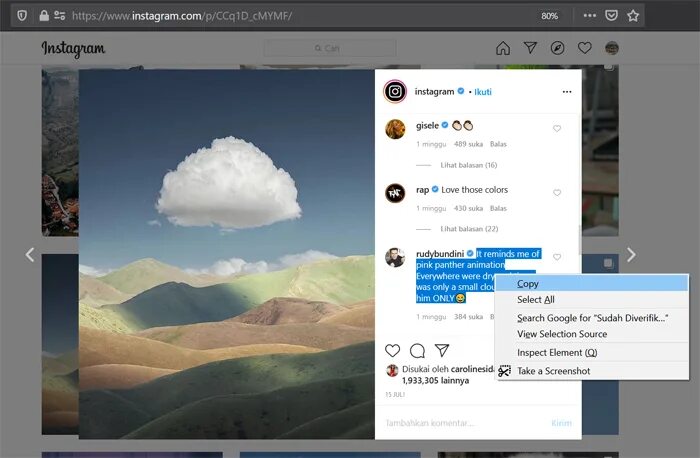Image resolution: width=700 pixels, height=458 pixels.
Task: Click Kirim to post comment
Action: [561, 423]
